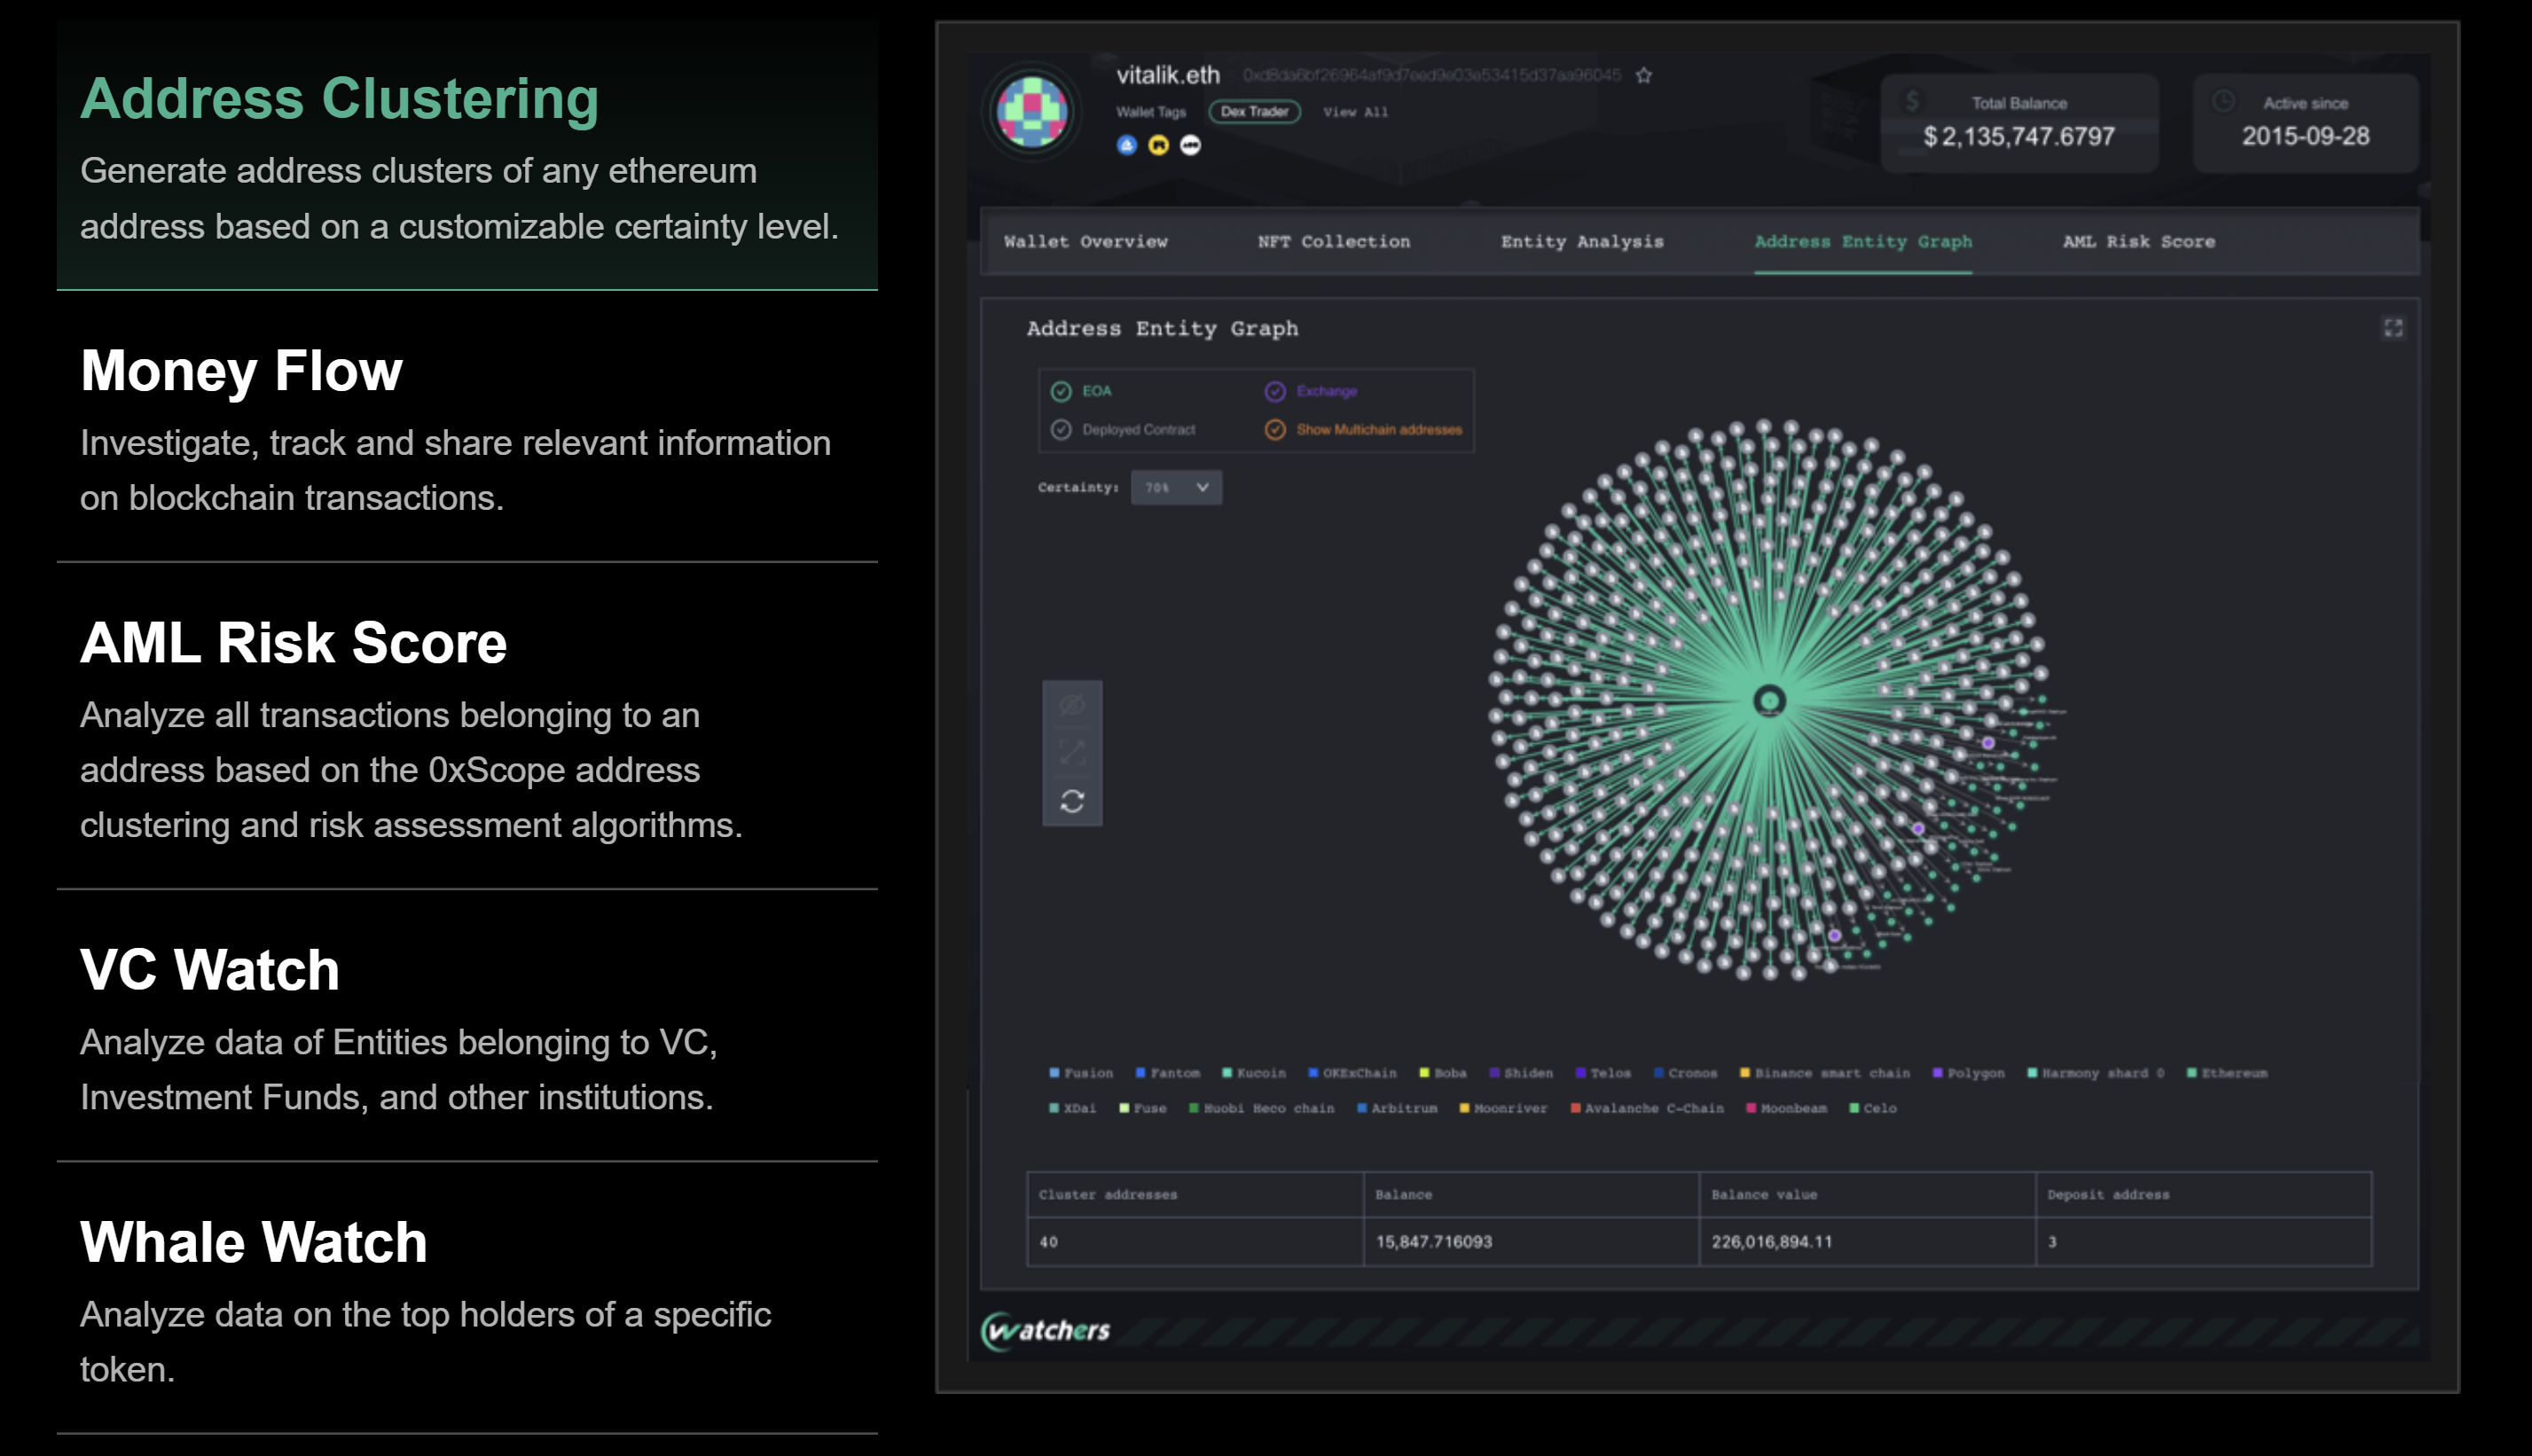
Task: Click the View All wallet tags link
Action: pos(1355,112)
